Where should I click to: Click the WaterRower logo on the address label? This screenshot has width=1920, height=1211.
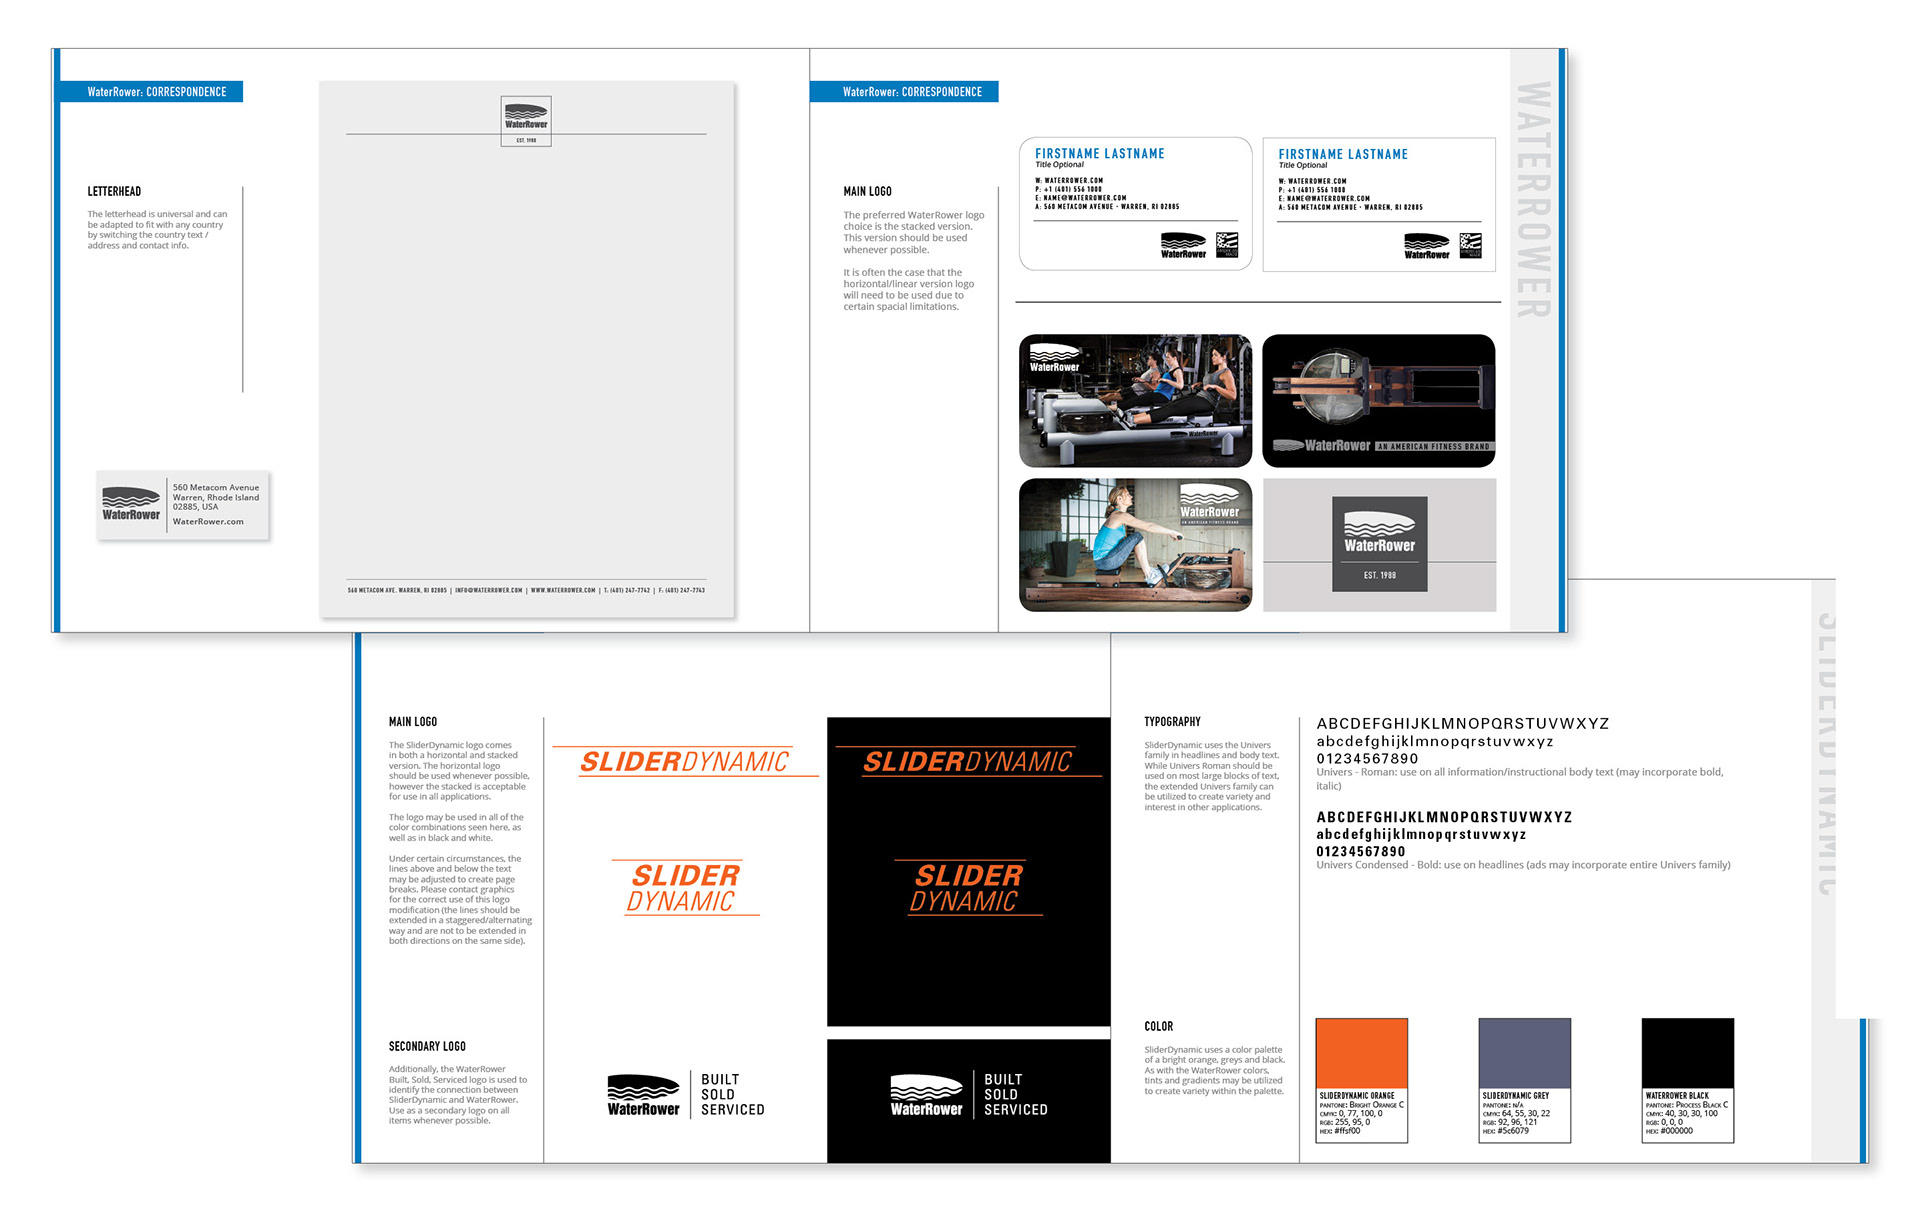coord(131,504)
